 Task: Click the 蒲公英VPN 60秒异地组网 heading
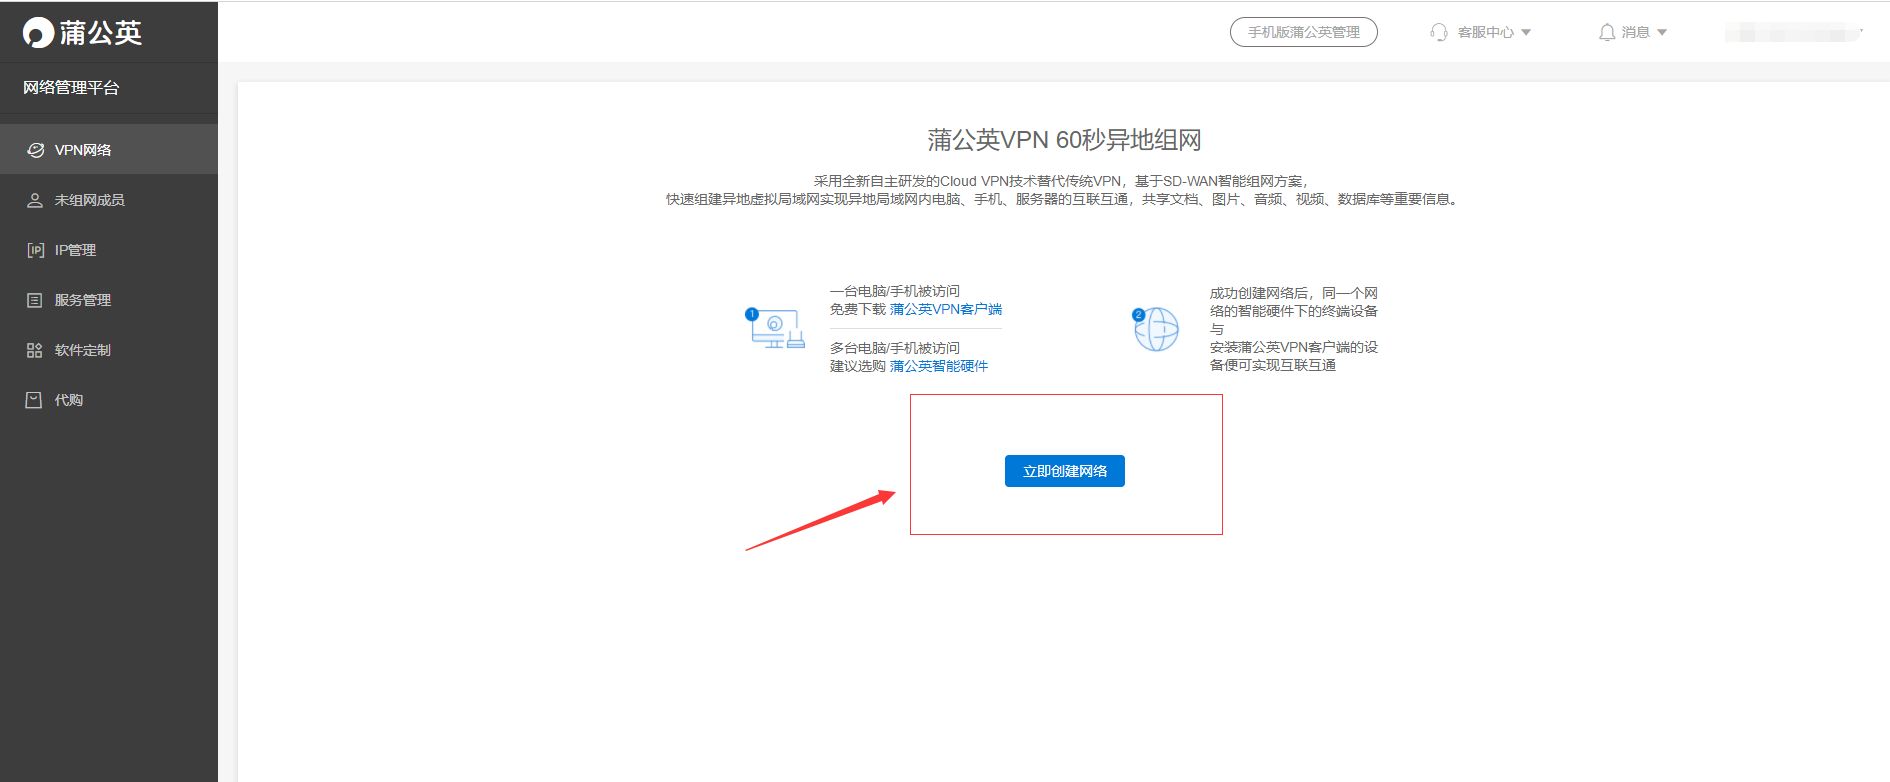(1064, 140)
